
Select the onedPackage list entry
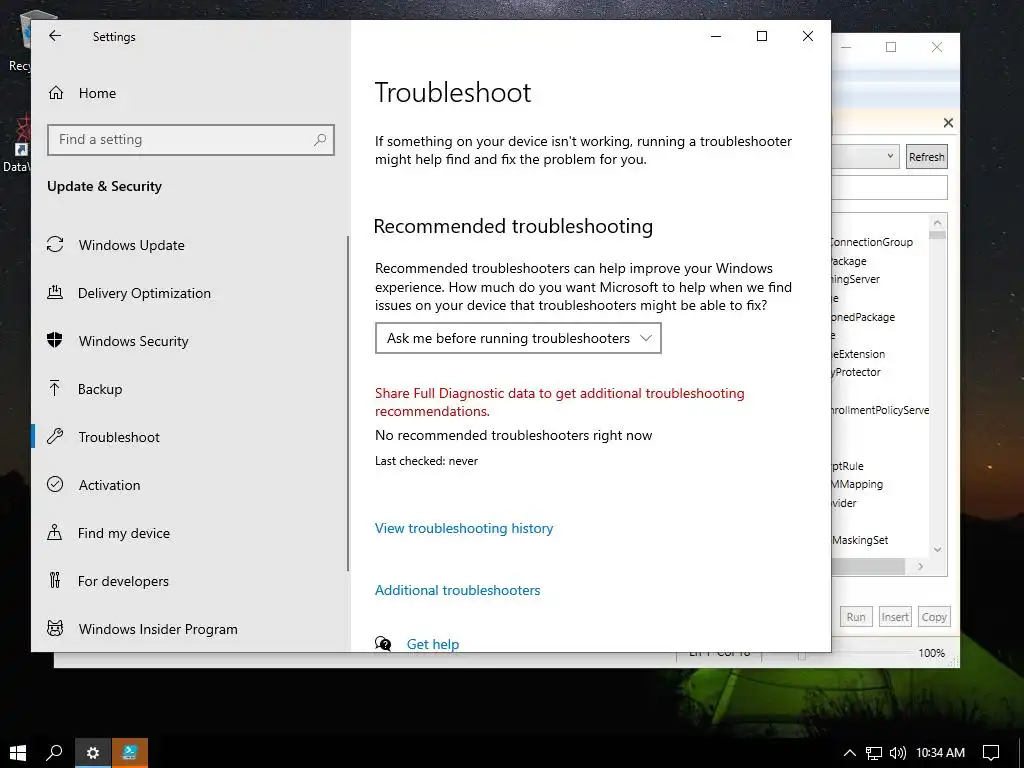tap(863, 317)
